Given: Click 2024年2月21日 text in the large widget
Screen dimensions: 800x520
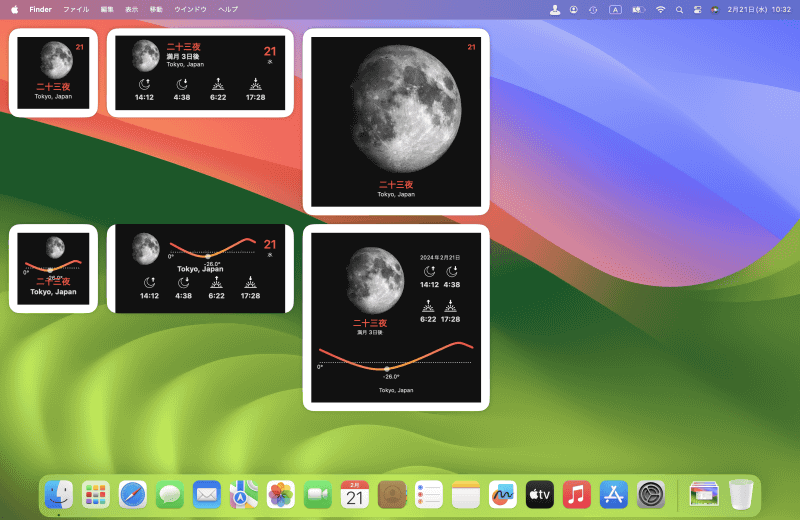Looking at the screenshot, I should click(440, 257).
